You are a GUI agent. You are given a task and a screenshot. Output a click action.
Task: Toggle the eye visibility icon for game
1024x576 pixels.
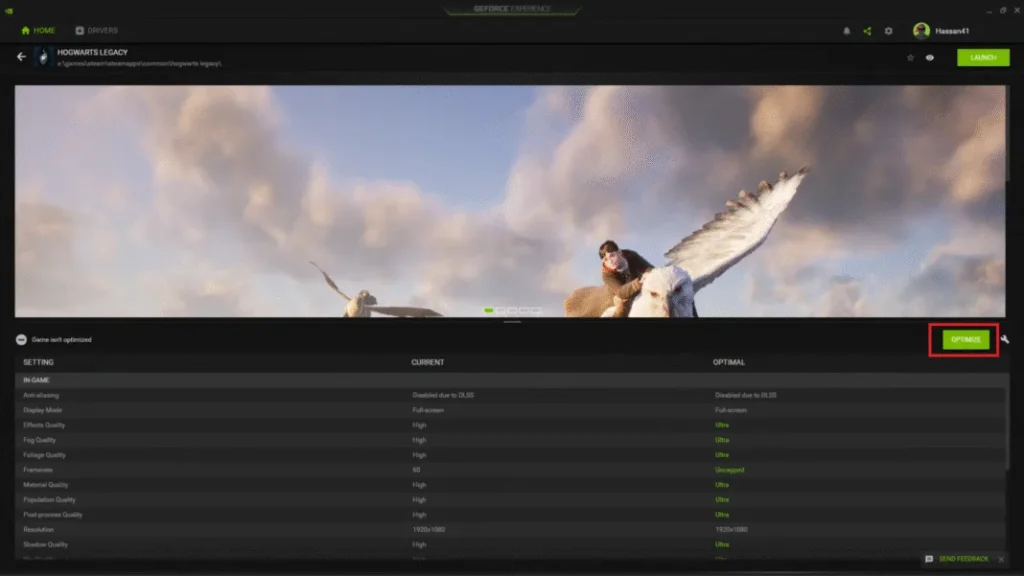pos(930,58)
